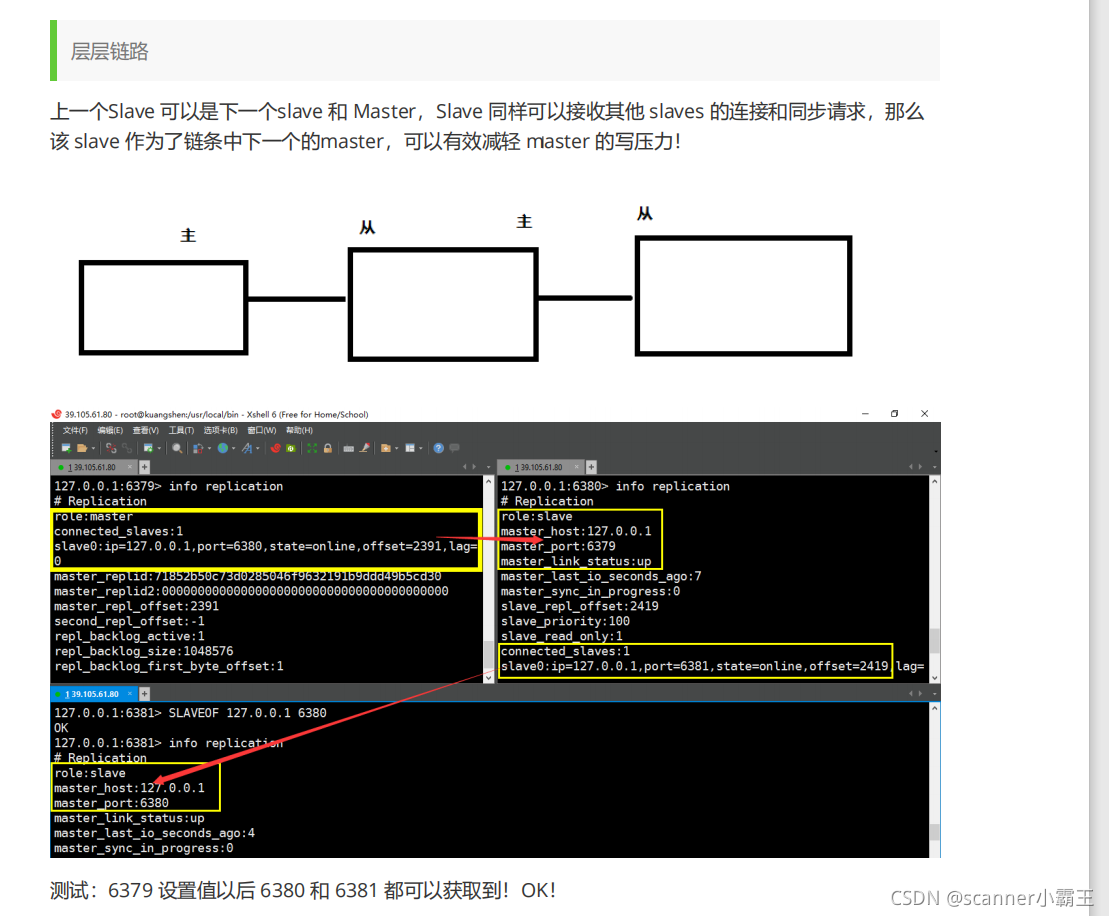Close the tab above the 6380 terminal
The image size is (1109, 916).
(x=576, y=468)
